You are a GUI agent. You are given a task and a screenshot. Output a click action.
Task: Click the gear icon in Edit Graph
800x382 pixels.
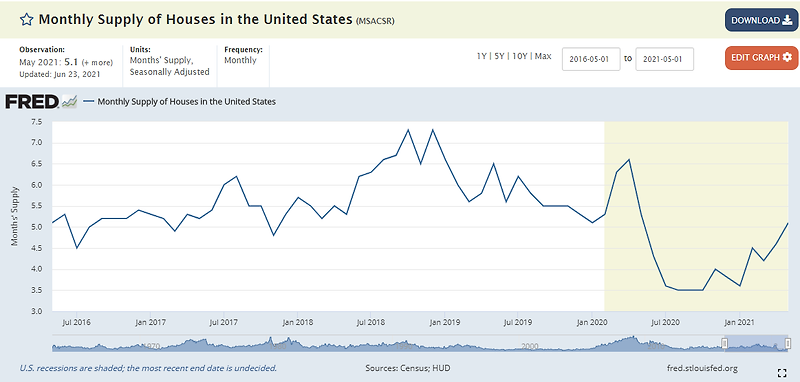click(x=787, y=57)
